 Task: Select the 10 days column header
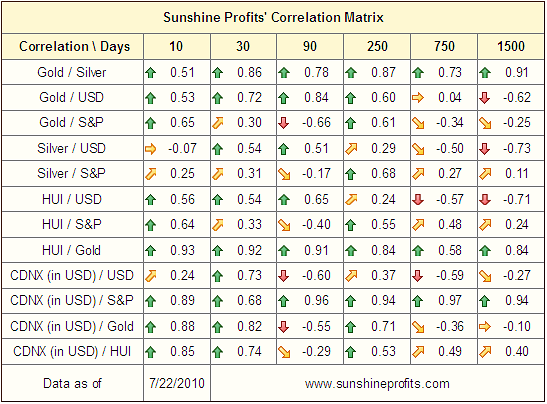click(x=177, y=46)
